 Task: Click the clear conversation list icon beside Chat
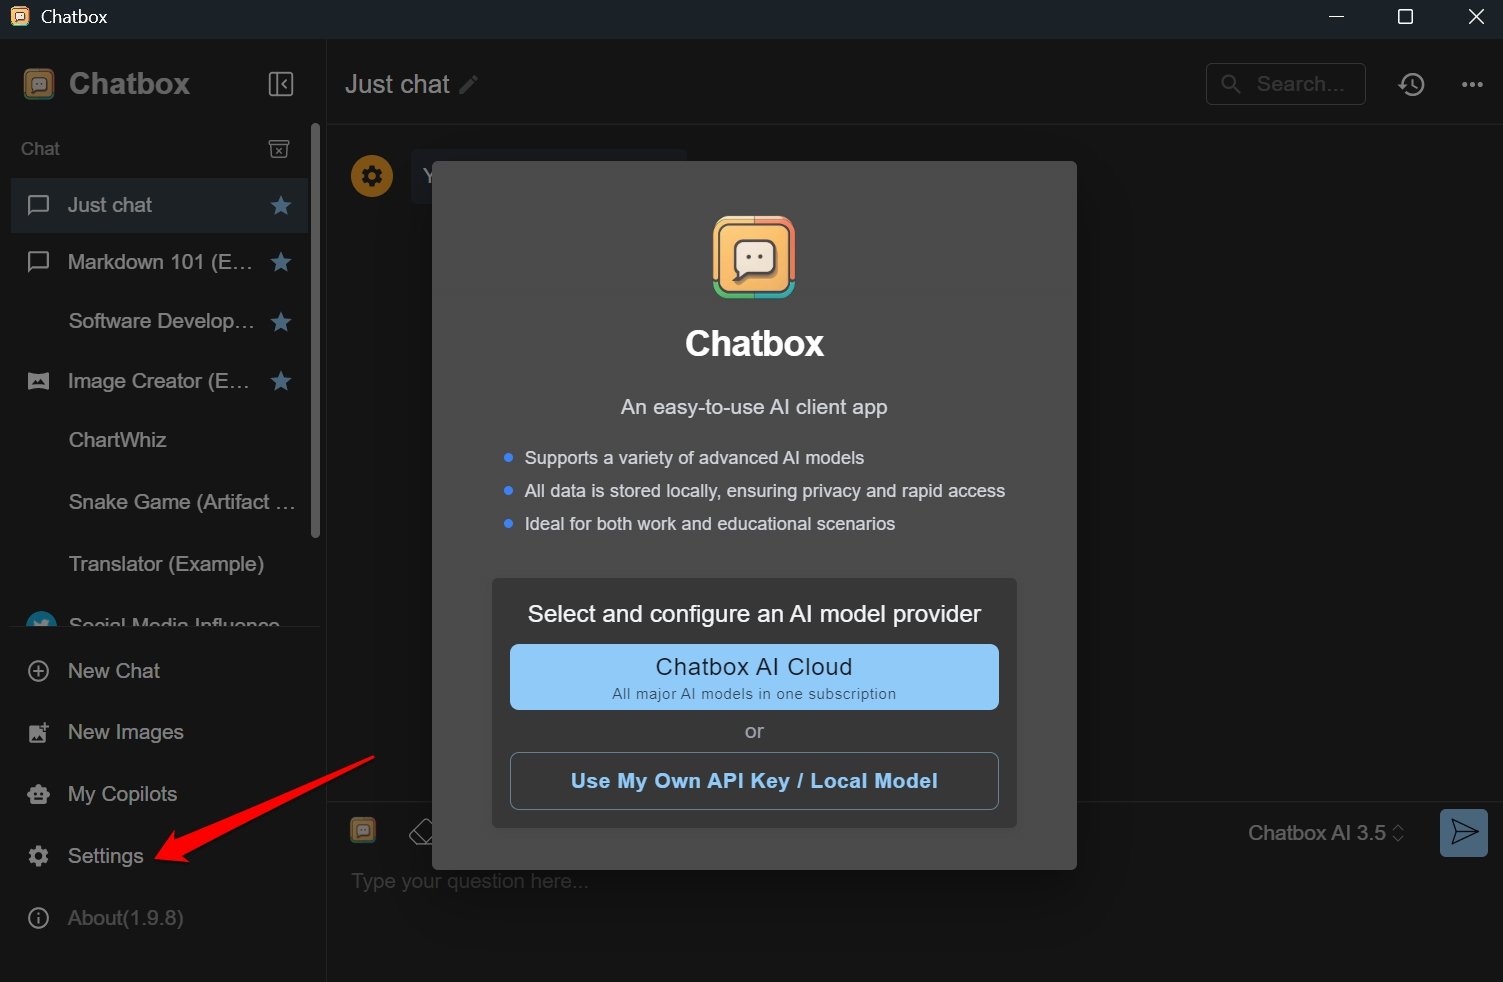279,149
